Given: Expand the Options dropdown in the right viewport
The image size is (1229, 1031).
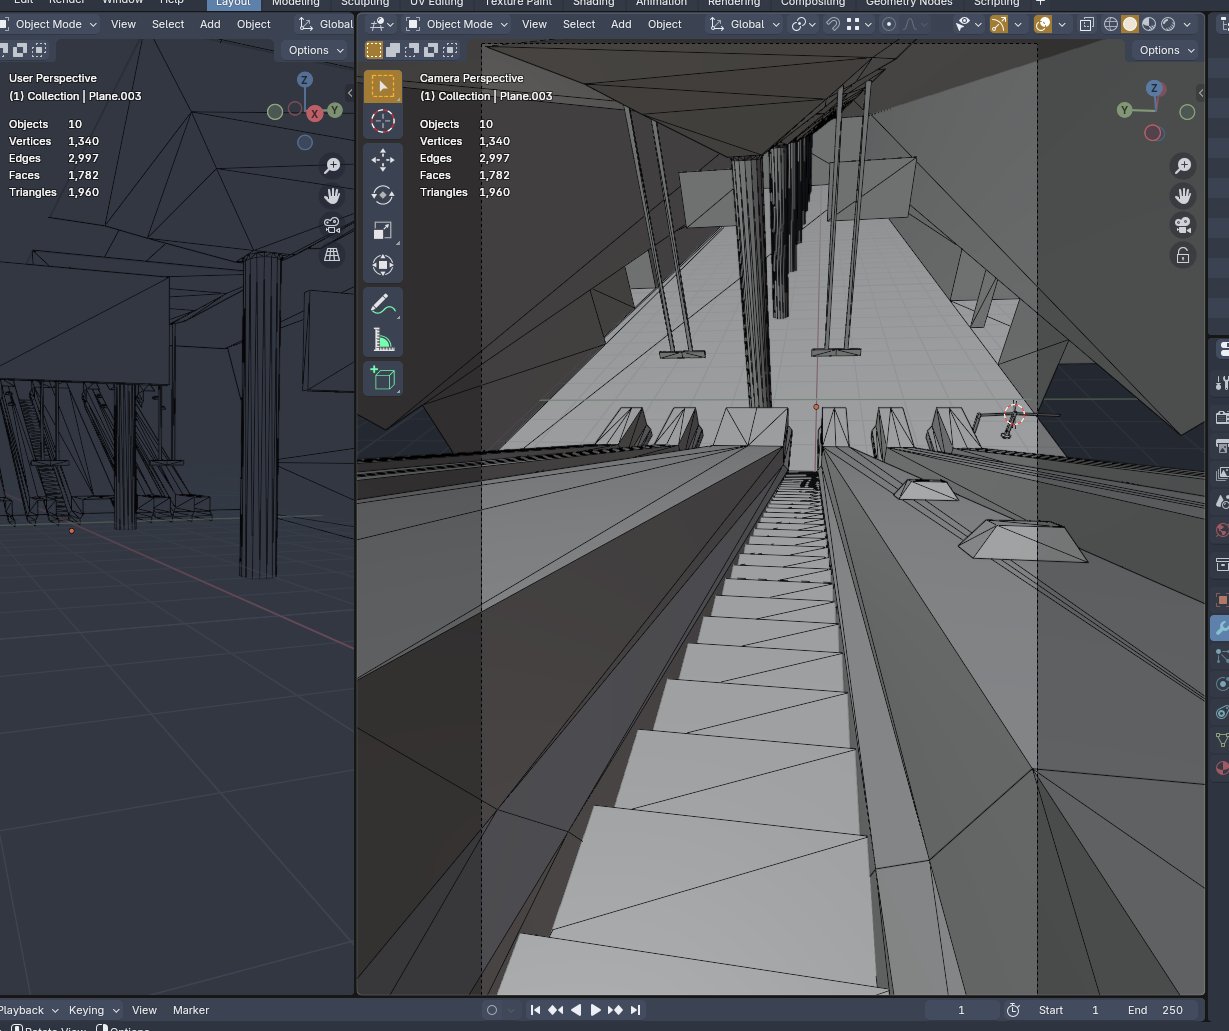Looking at the screenshot, I should point(1165,50).
